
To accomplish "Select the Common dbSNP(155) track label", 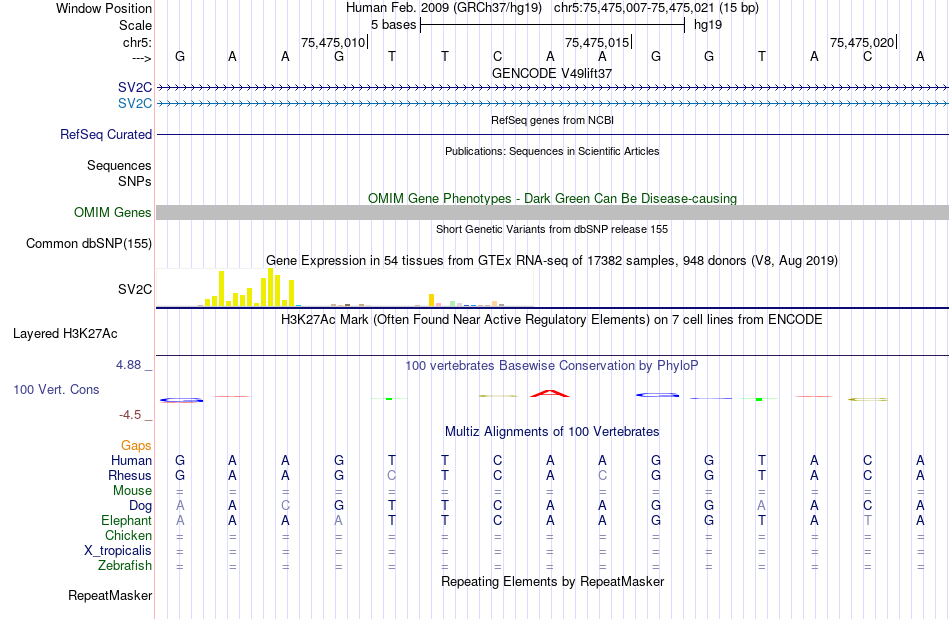I will (x=89, y=243).
